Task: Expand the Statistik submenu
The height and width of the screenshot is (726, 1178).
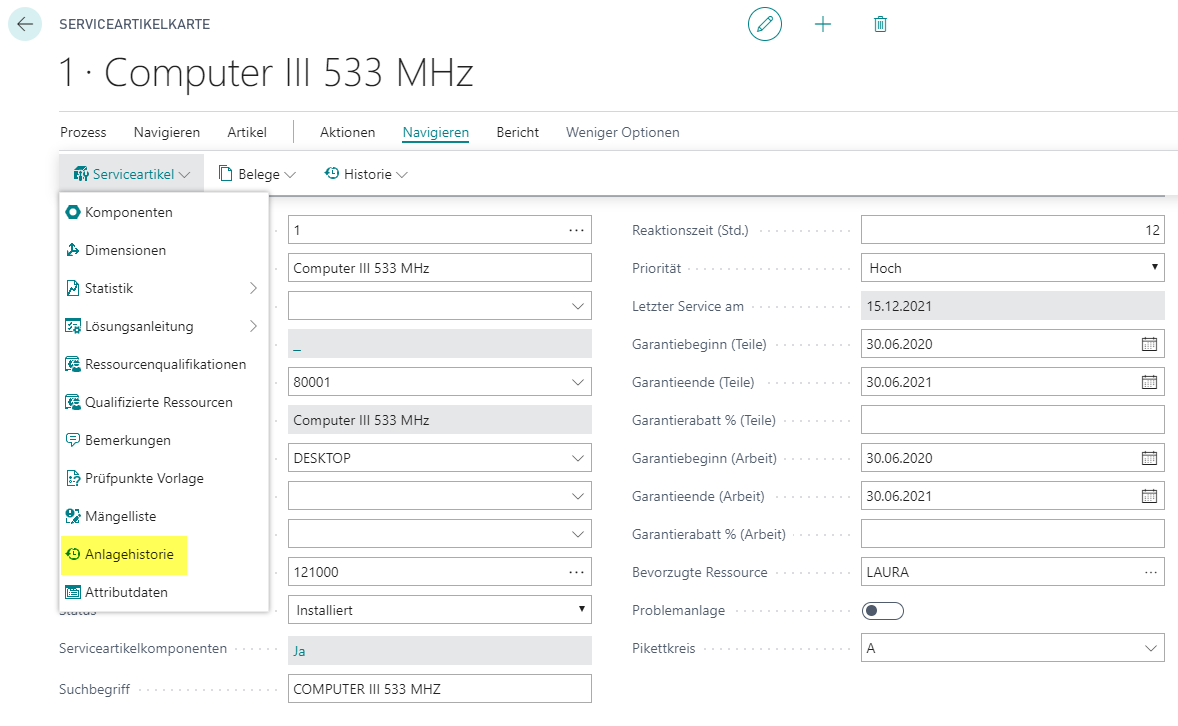Action: point(253,289)
